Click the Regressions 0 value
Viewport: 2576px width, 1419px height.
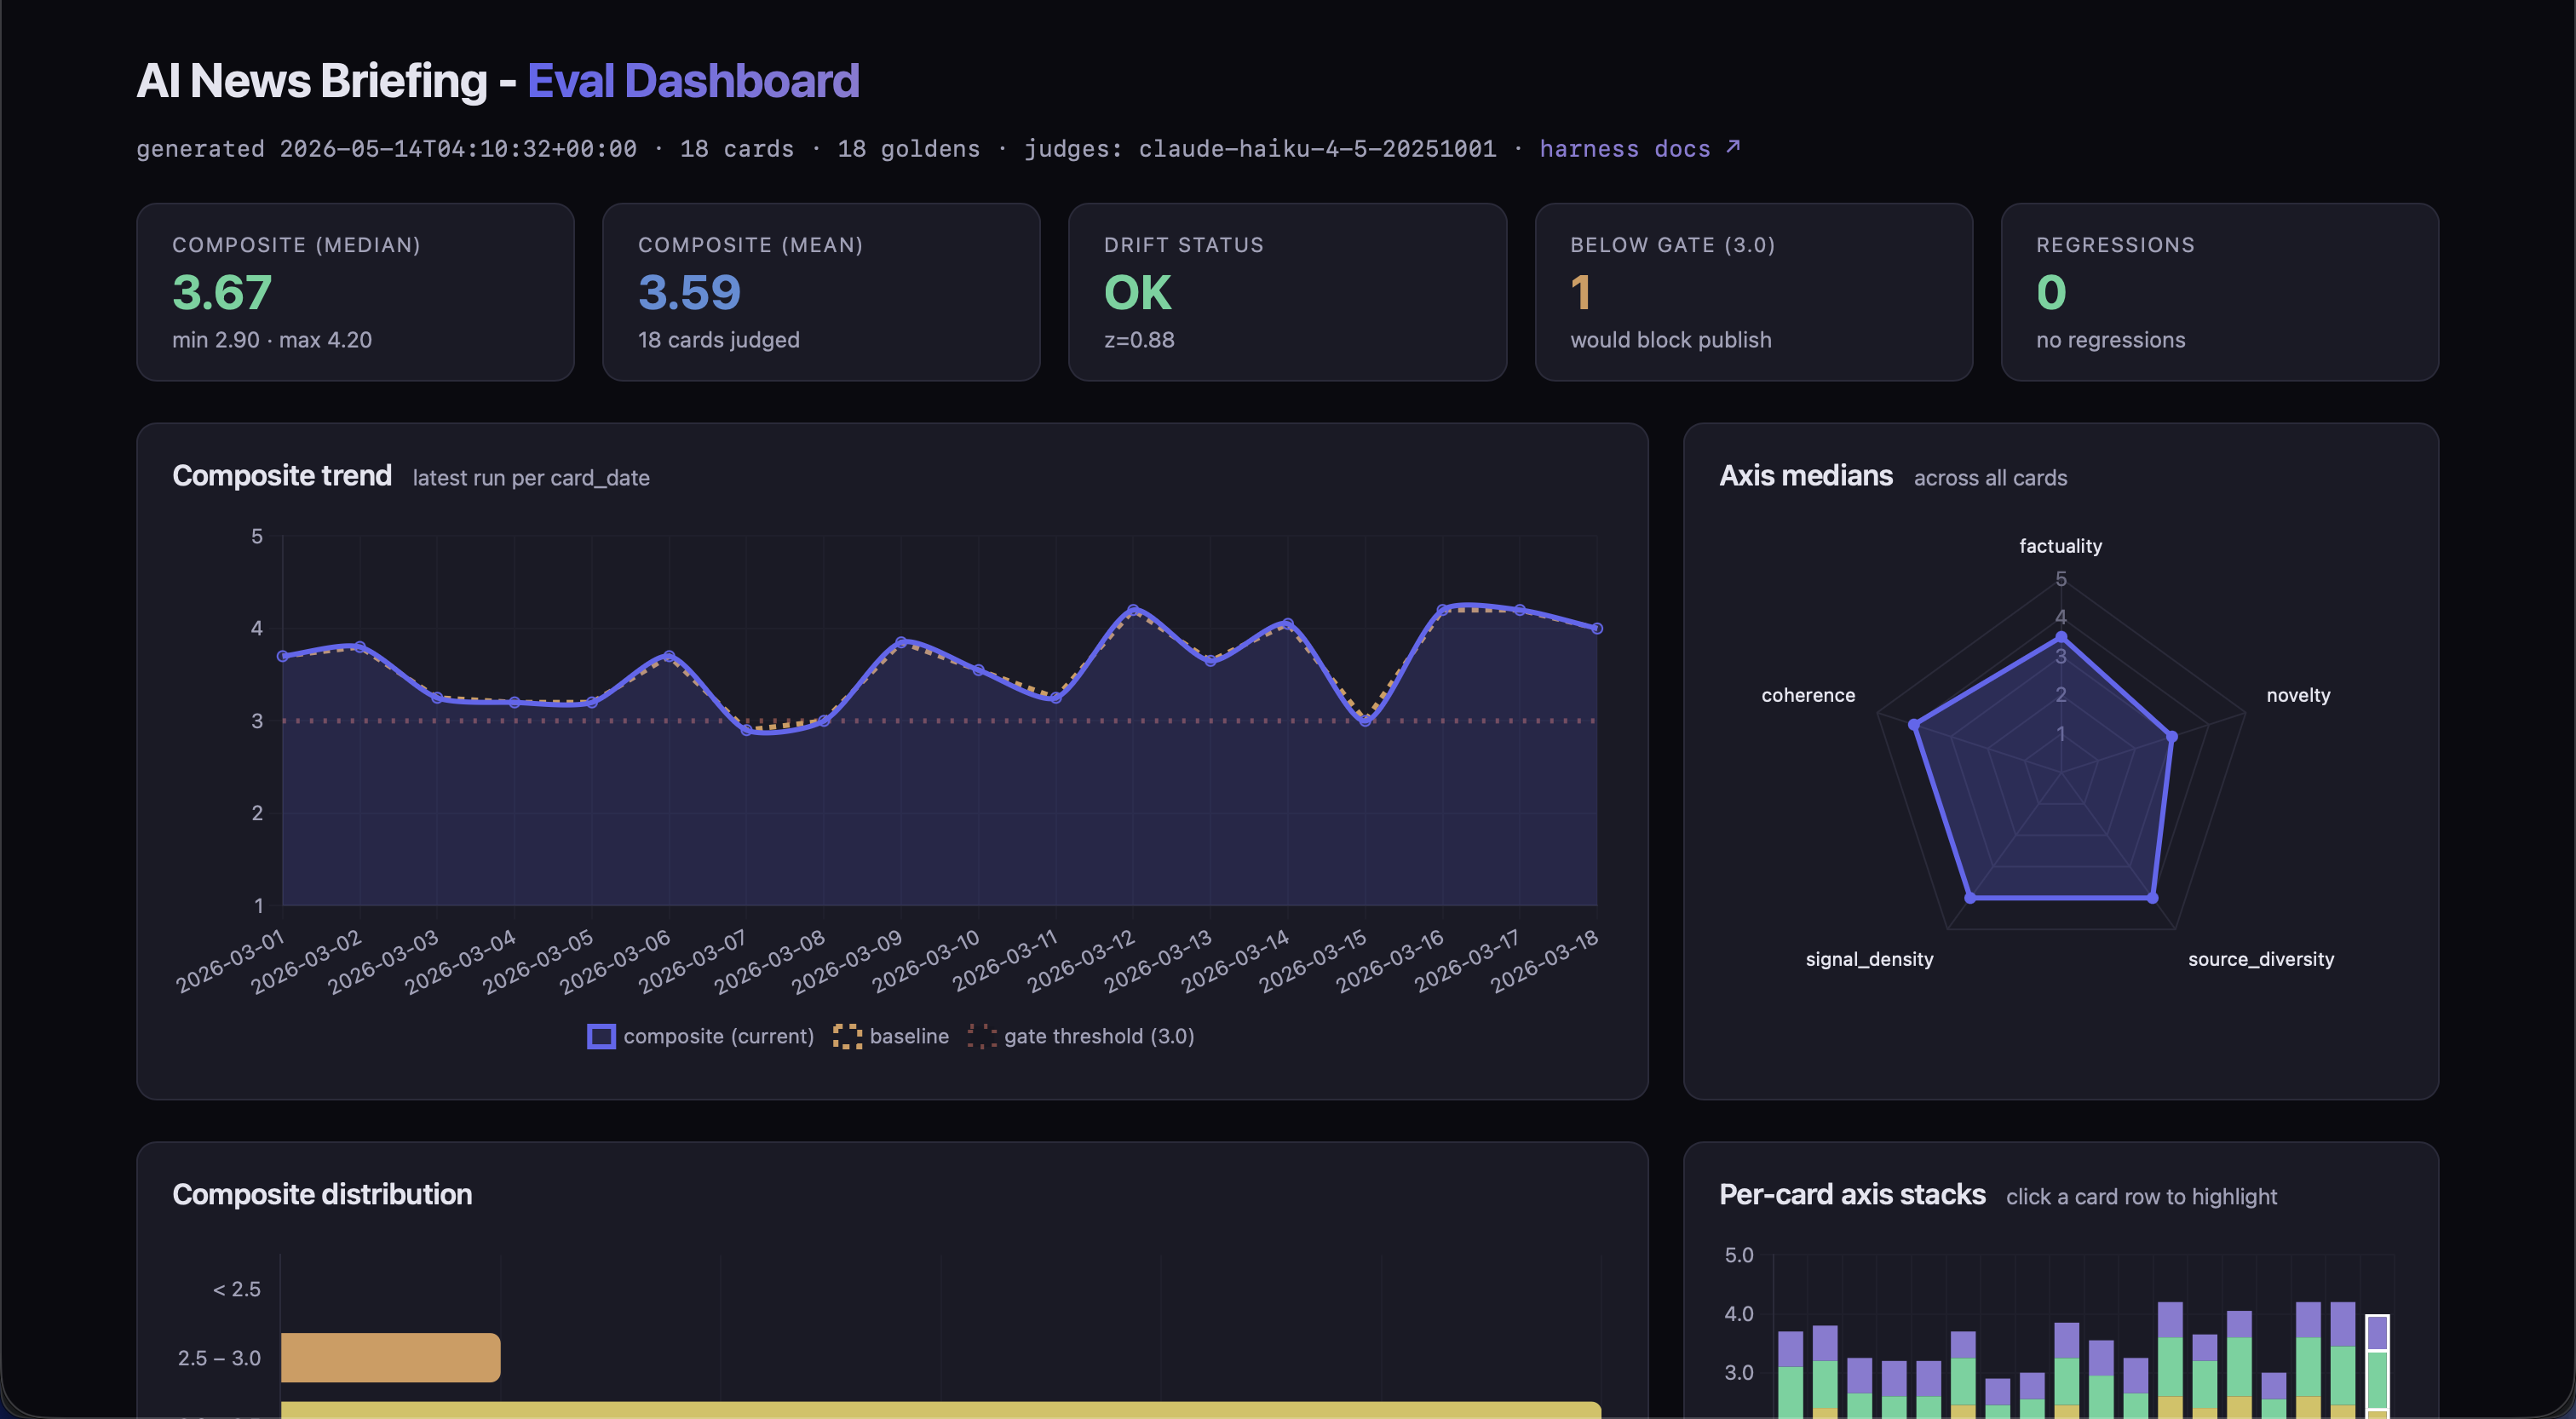[2051, 292]
